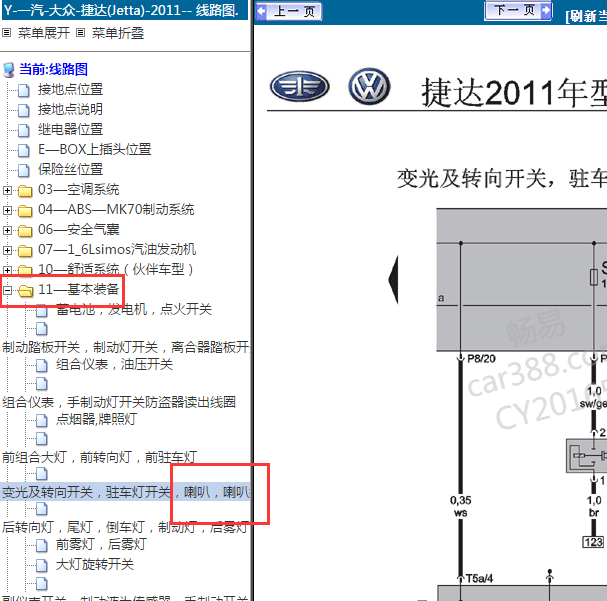Click the folder icon of 04—ABS—MK70制动系统
This screenshot has width=607, height=601.
pos(25,211)
